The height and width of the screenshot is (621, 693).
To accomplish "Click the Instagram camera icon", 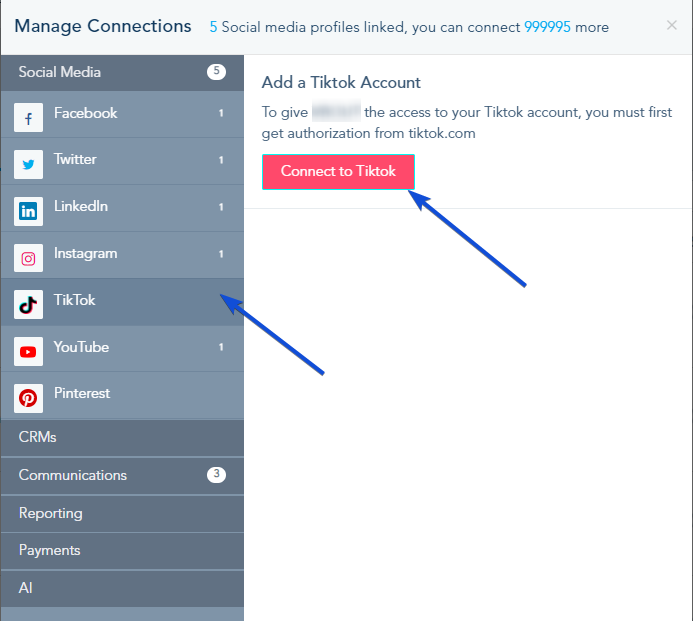I will coord(28,258).
